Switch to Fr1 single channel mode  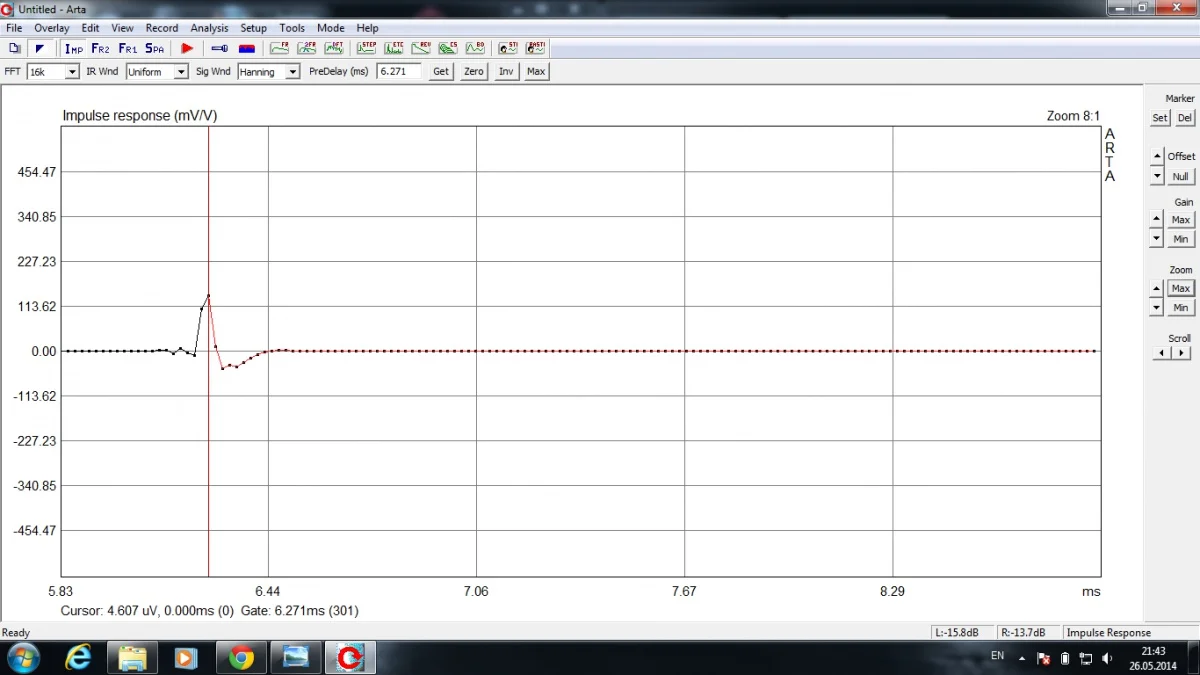click(x=128, y=47)
